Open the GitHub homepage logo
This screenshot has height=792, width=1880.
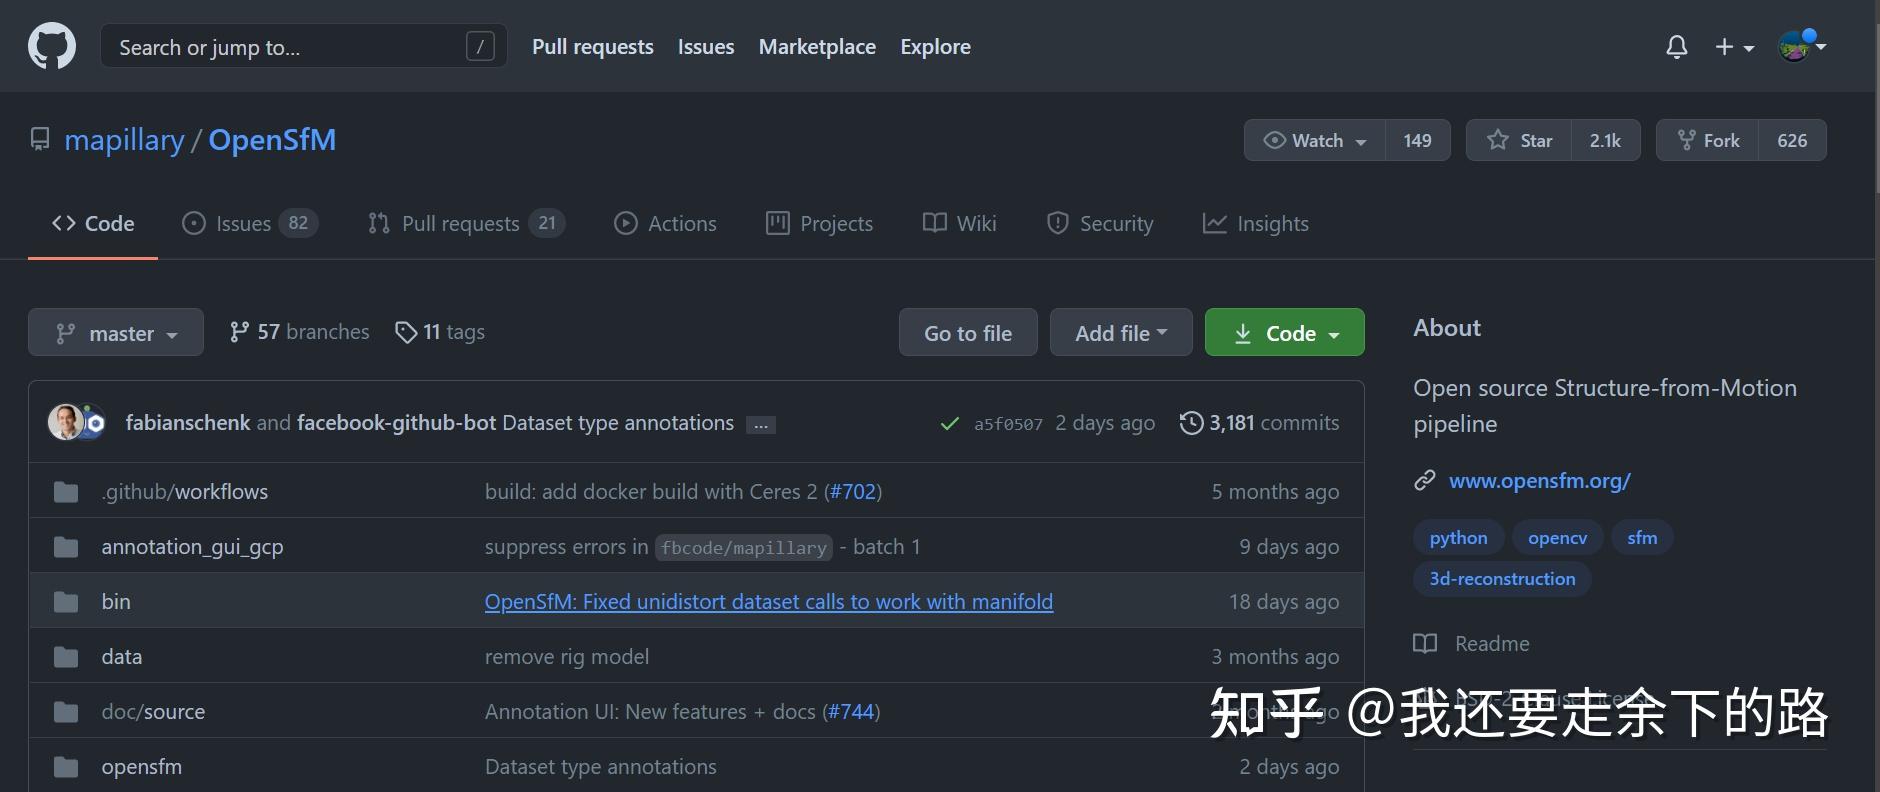pos(52,46)
